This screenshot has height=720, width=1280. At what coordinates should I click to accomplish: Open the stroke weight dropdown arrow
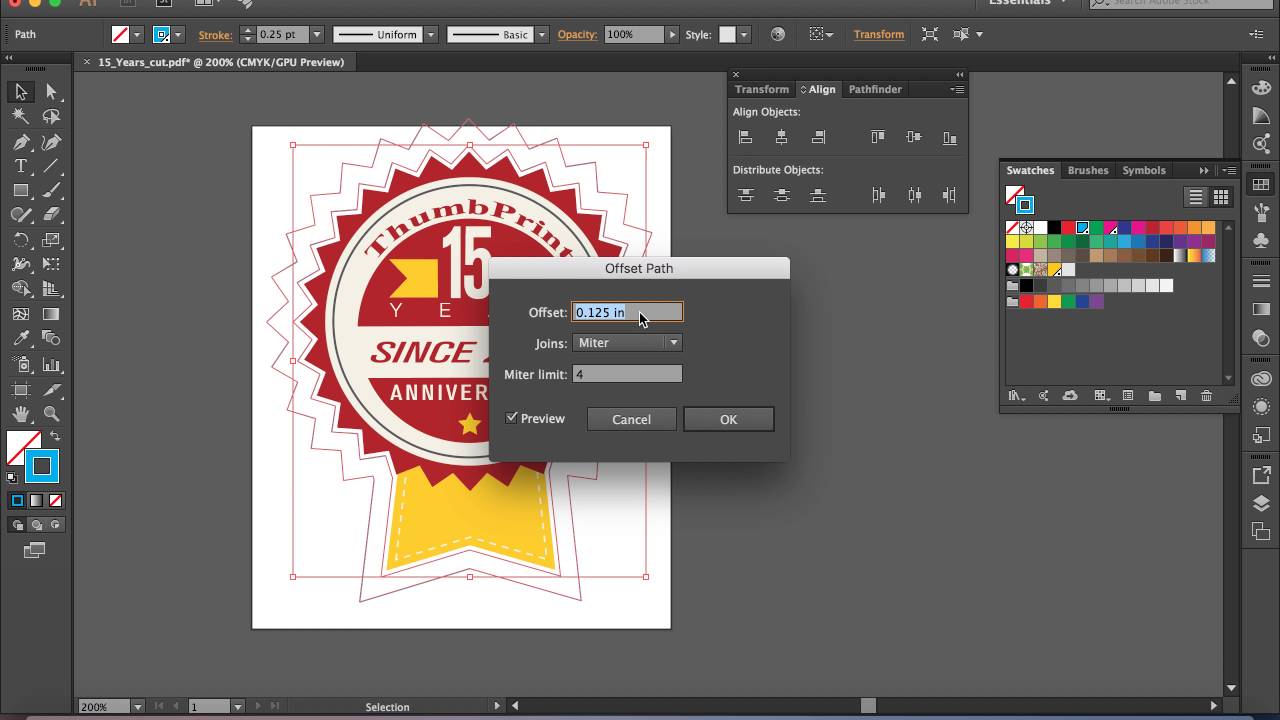click(316, 34)
